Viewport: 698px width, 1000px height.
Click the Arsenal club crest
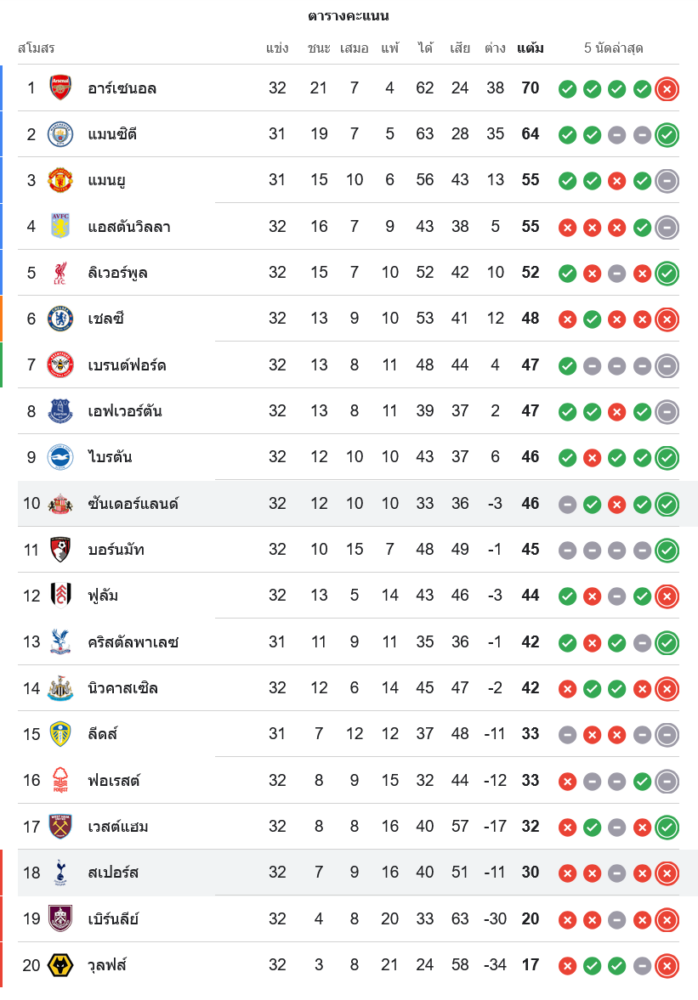61,88
